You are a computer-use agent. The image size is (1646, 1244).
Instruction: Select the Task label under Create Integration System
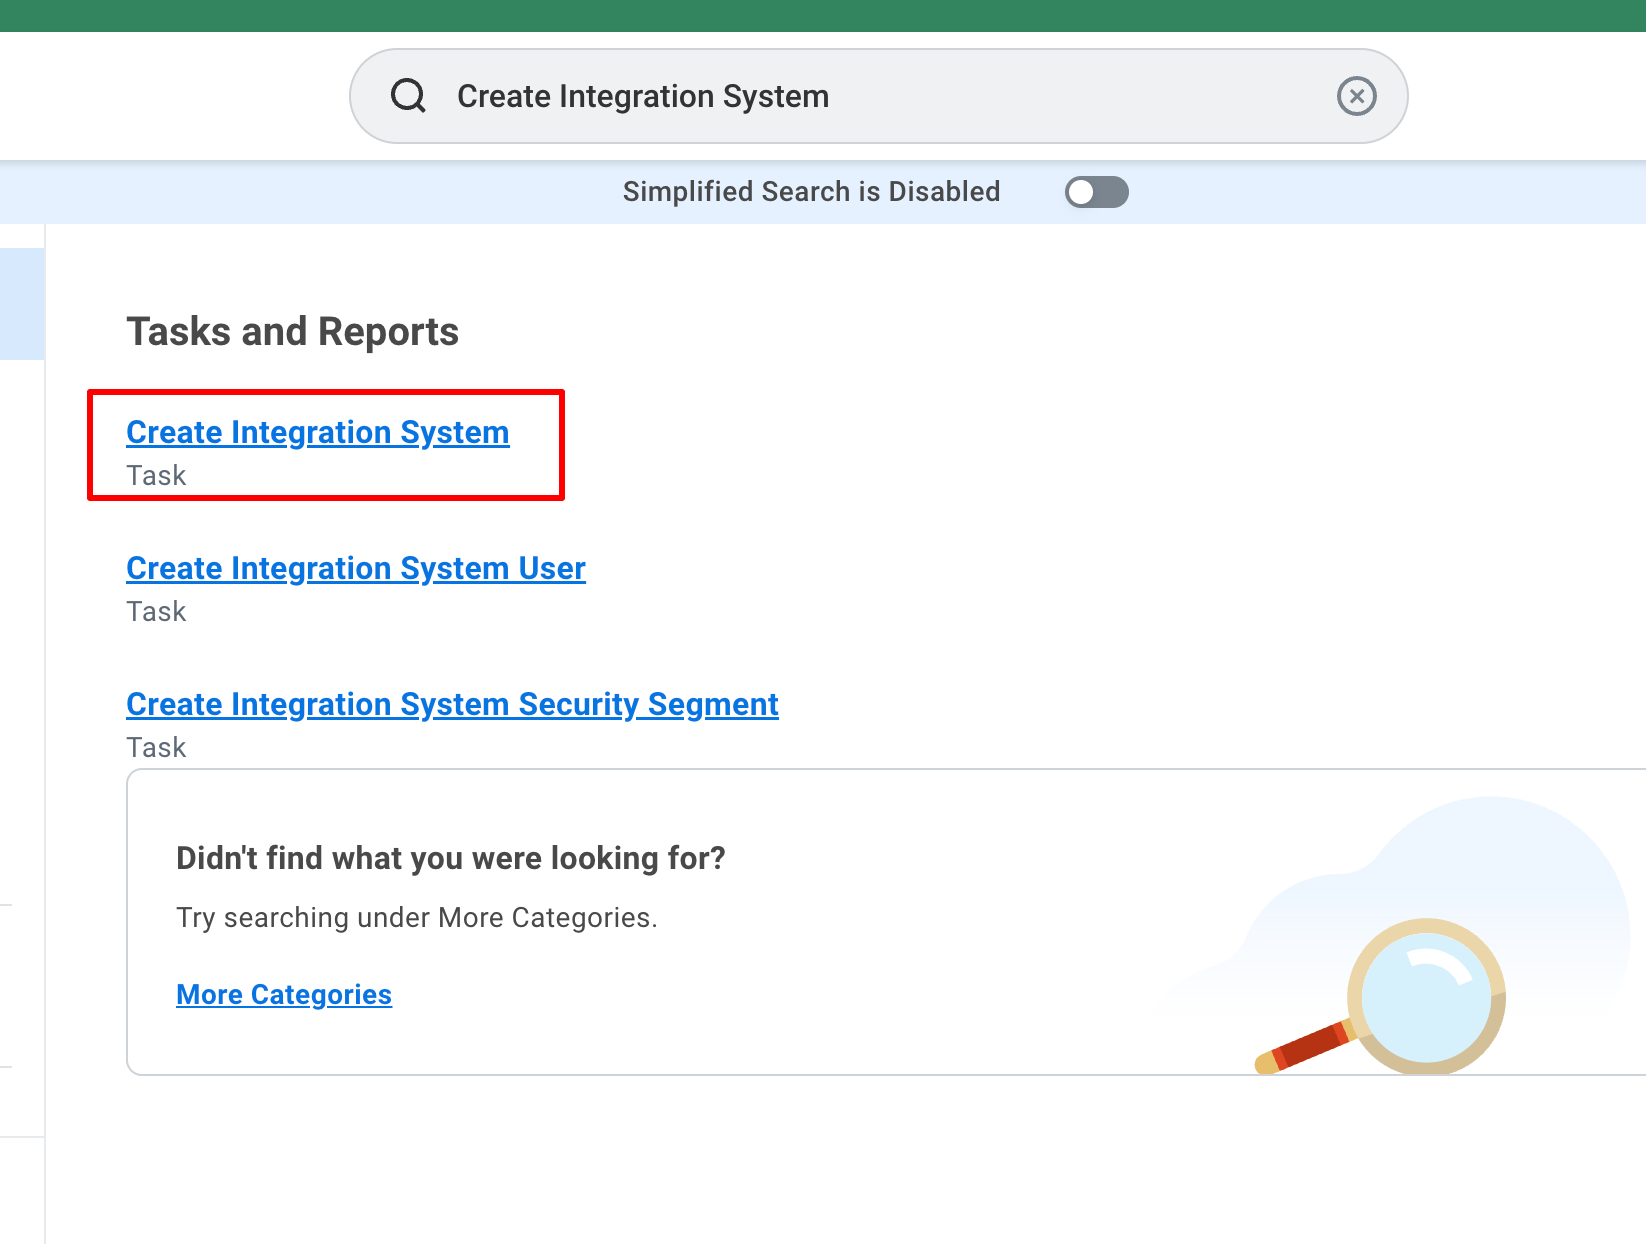coord(156,475)
